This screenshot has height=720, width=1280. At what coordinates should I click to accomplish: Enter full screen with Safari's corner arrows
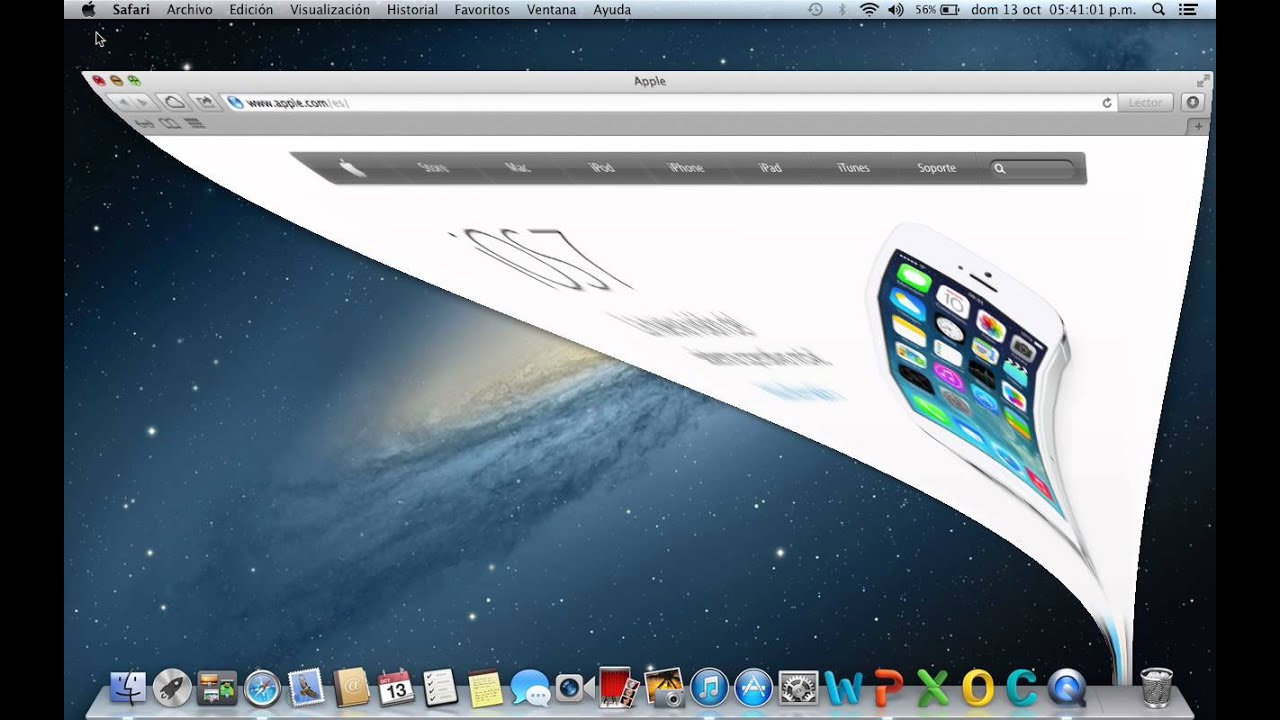click(x=1202, y=81)
